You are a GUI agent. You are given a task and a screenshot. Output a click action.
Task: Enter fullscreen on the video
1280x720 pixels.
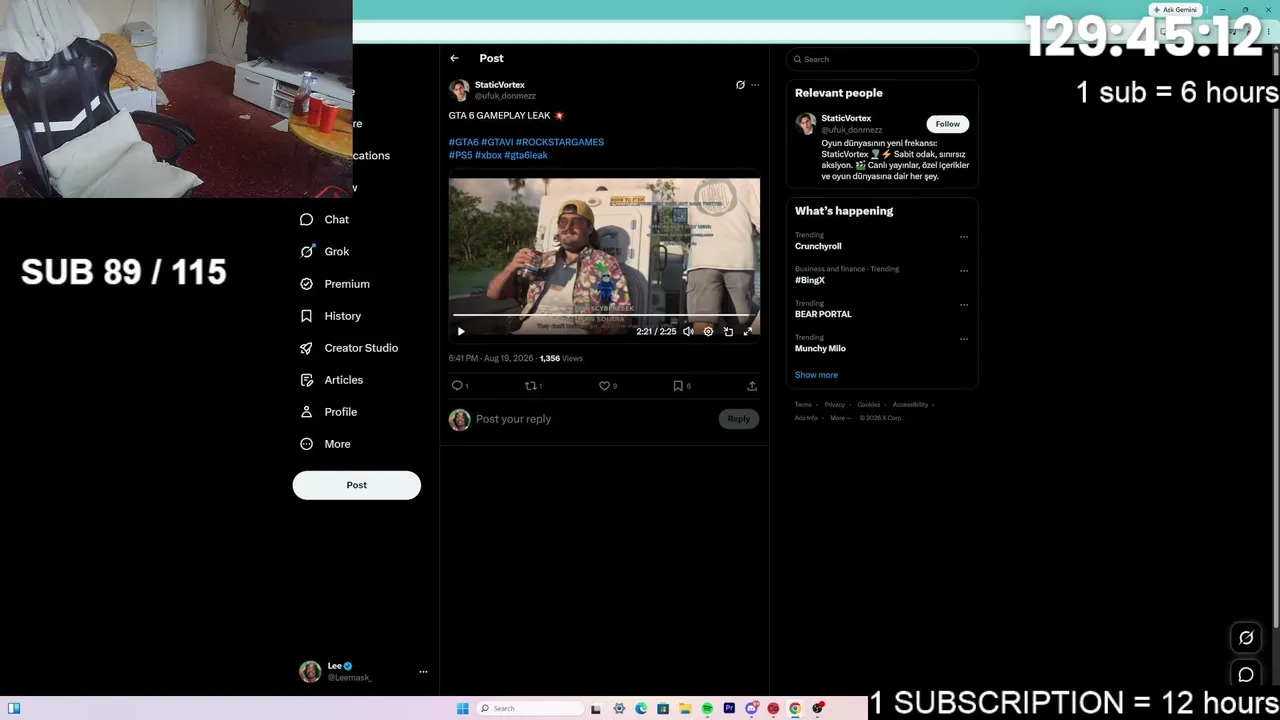coord(747,331)
